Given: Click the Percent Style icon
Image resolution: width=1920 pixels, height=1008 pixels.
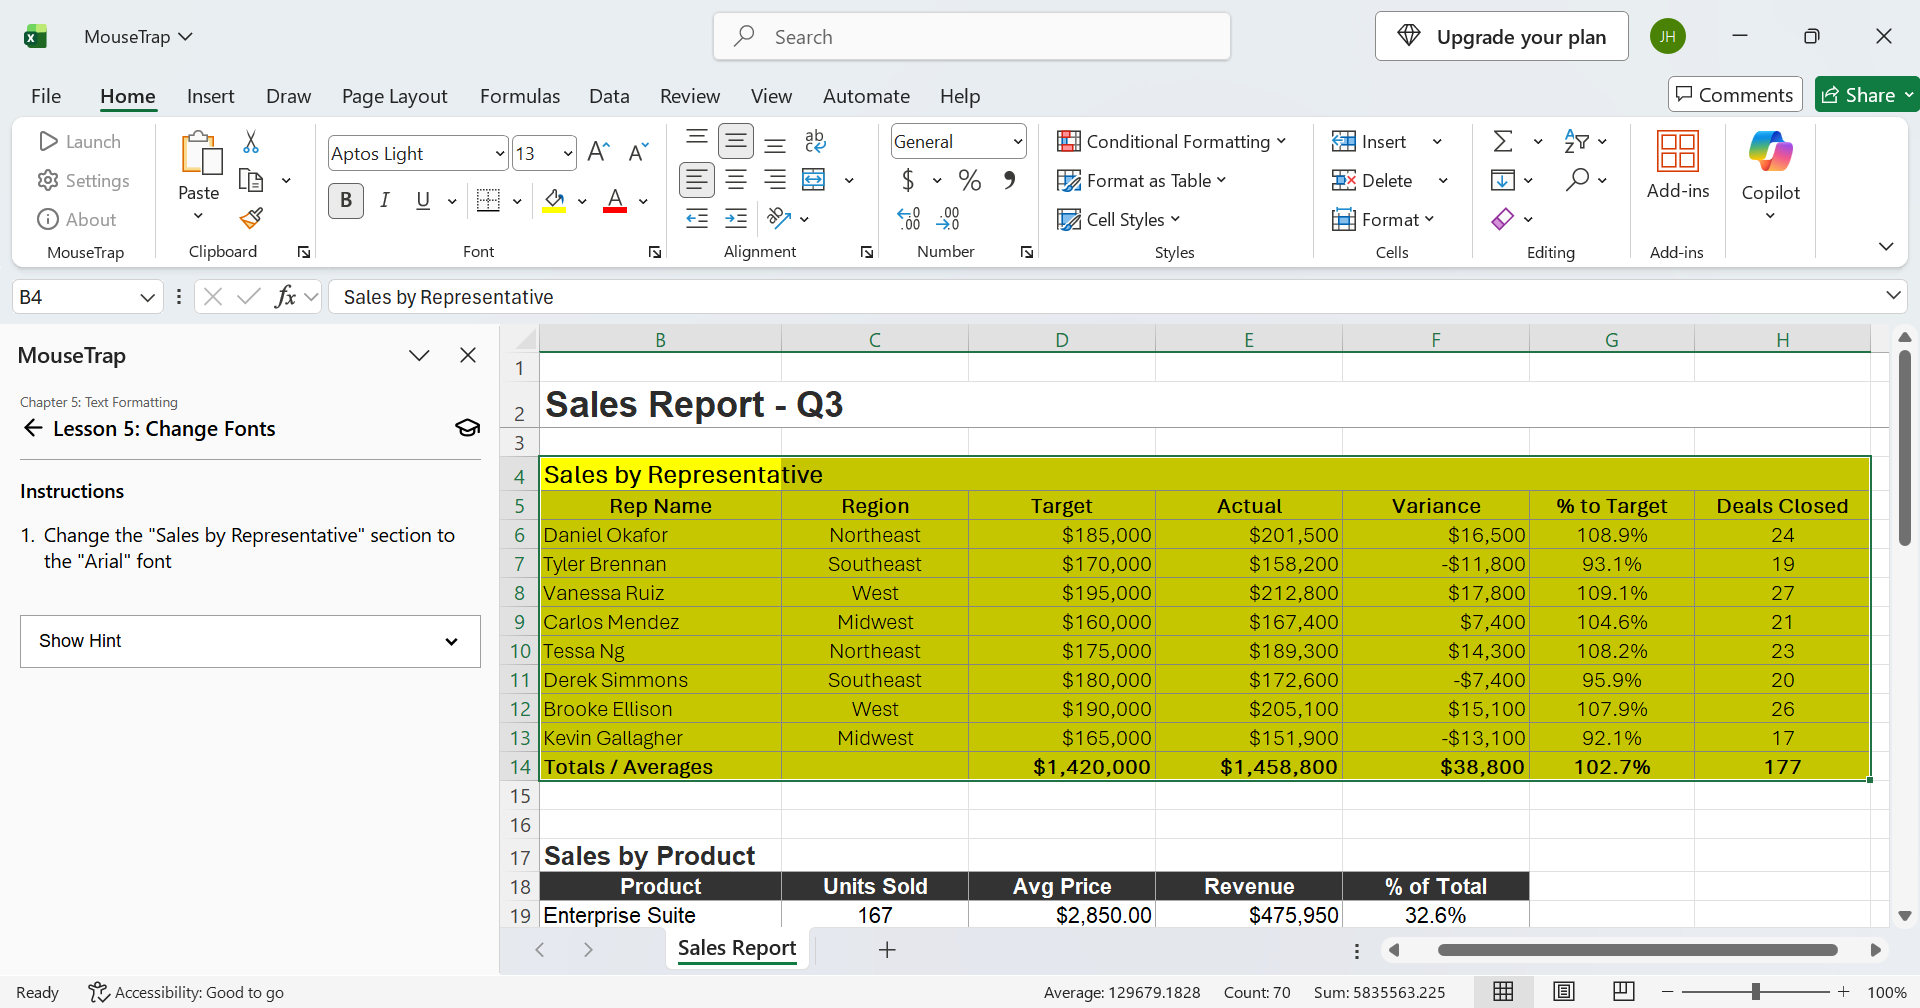Looking at the screenshot, I should click(x=969, y=180).
